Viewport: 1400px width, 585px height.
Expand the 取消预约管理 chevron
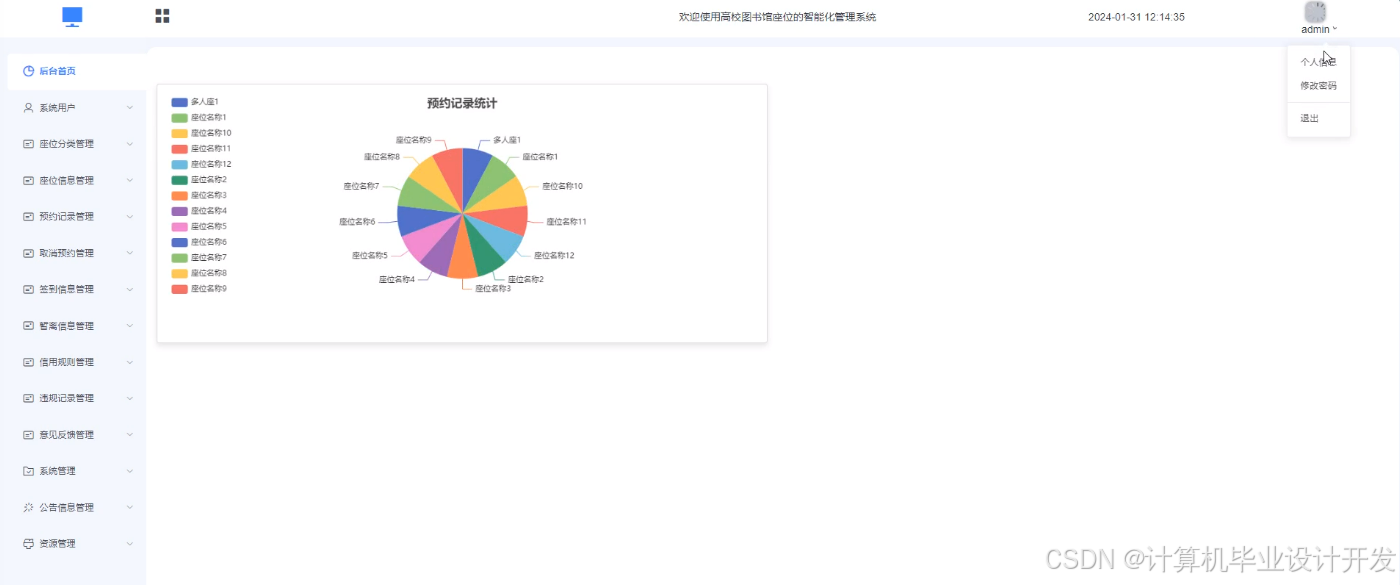point(130,253)
